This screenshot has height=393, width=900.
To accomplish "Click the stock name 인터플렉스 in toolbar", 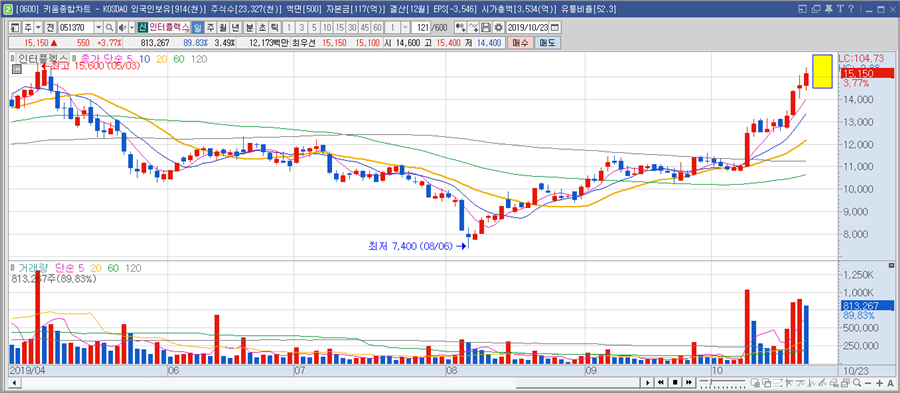I will point(169,28).
